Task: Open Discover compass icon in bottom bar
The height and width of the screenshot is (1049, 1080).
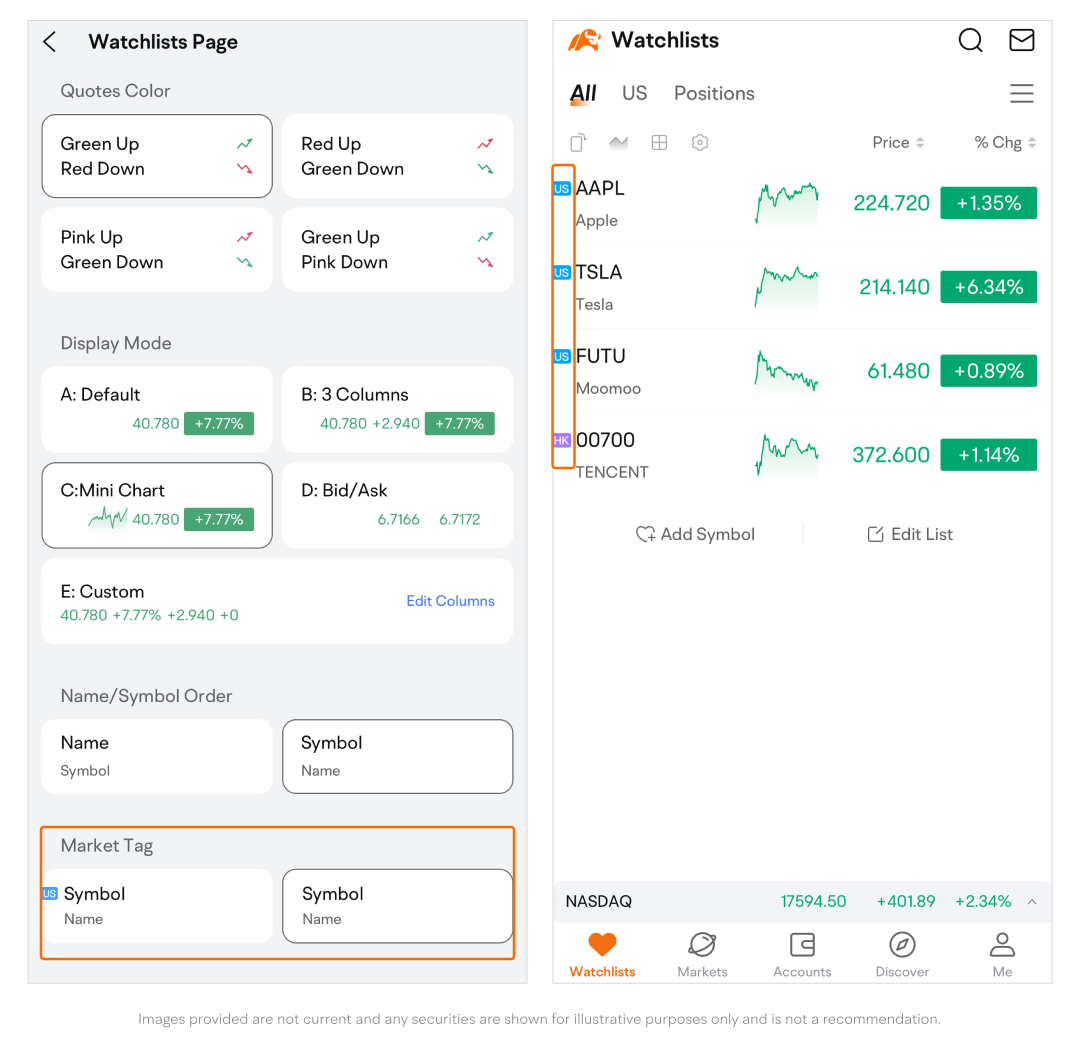Action: pos(902,954)
